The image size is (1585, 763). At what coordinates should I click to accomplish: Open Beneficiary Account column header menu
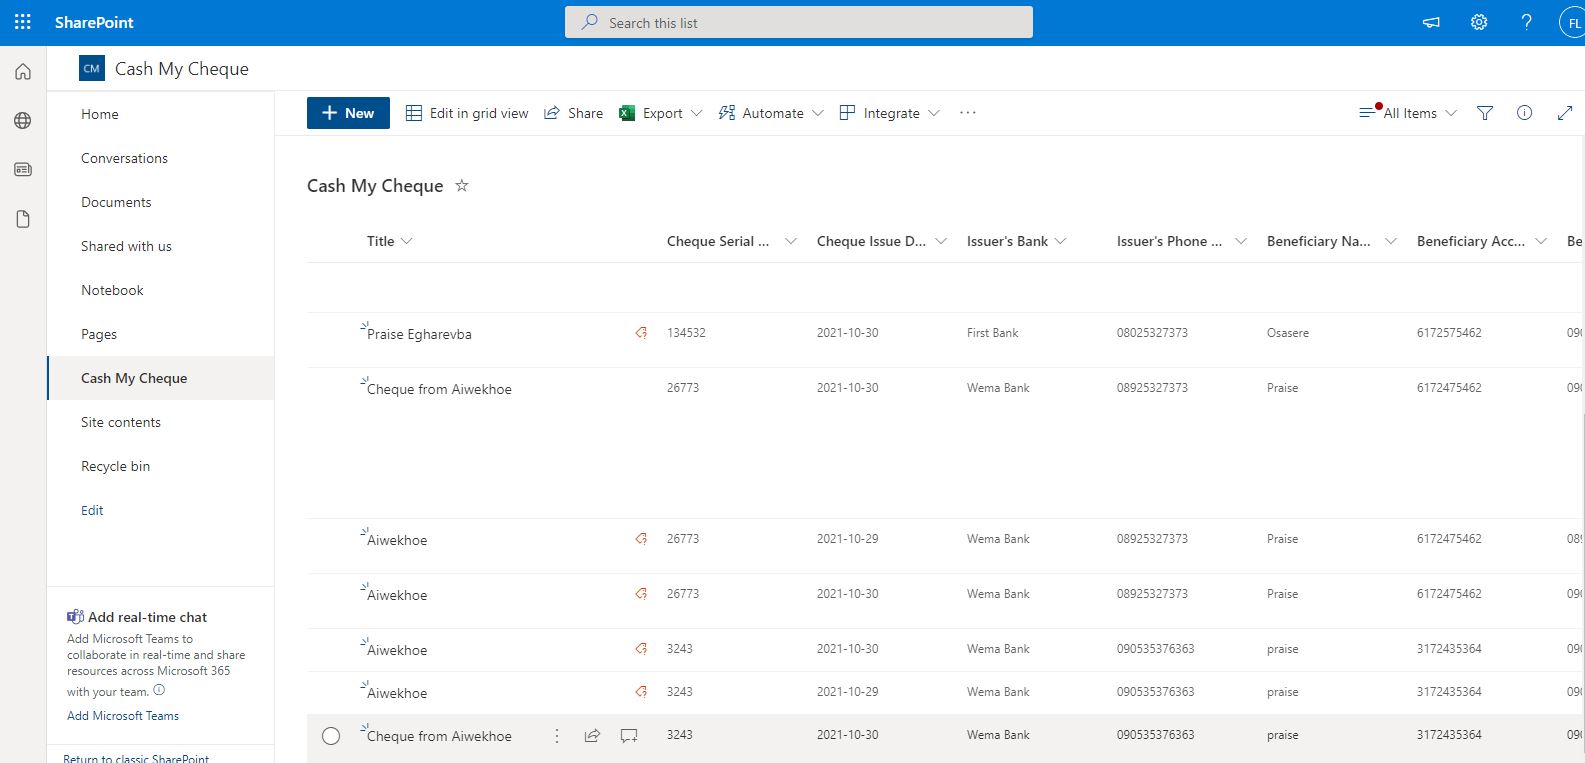coord(1482,241)
